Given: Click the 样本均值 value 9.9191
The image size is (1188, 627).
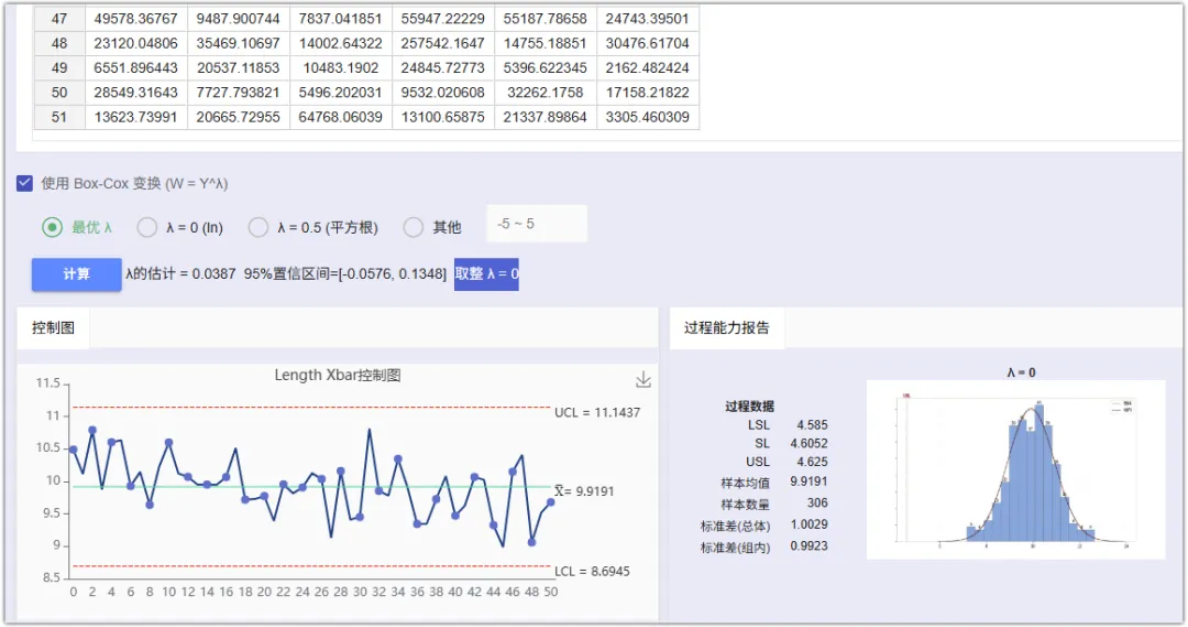Looking at the screenshot, I should [x=809, y=482].
